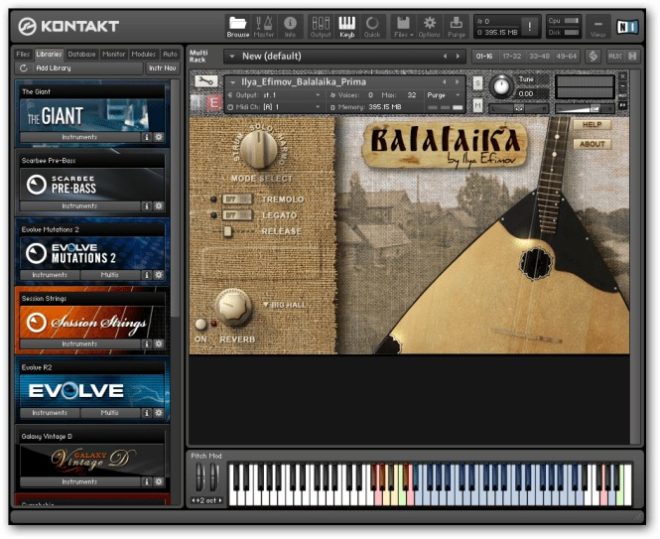The image size is (660, 539).
Task: Shift keyboard octave with +2 oct control
Action: point(207,501)
